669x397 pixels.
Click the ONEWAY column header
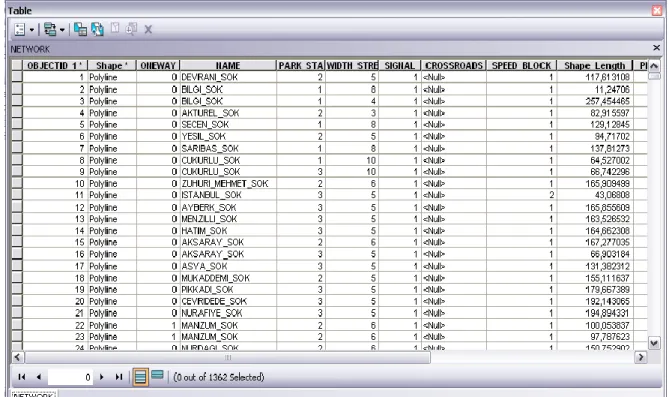pyautogui.click(x=158, y=65)
